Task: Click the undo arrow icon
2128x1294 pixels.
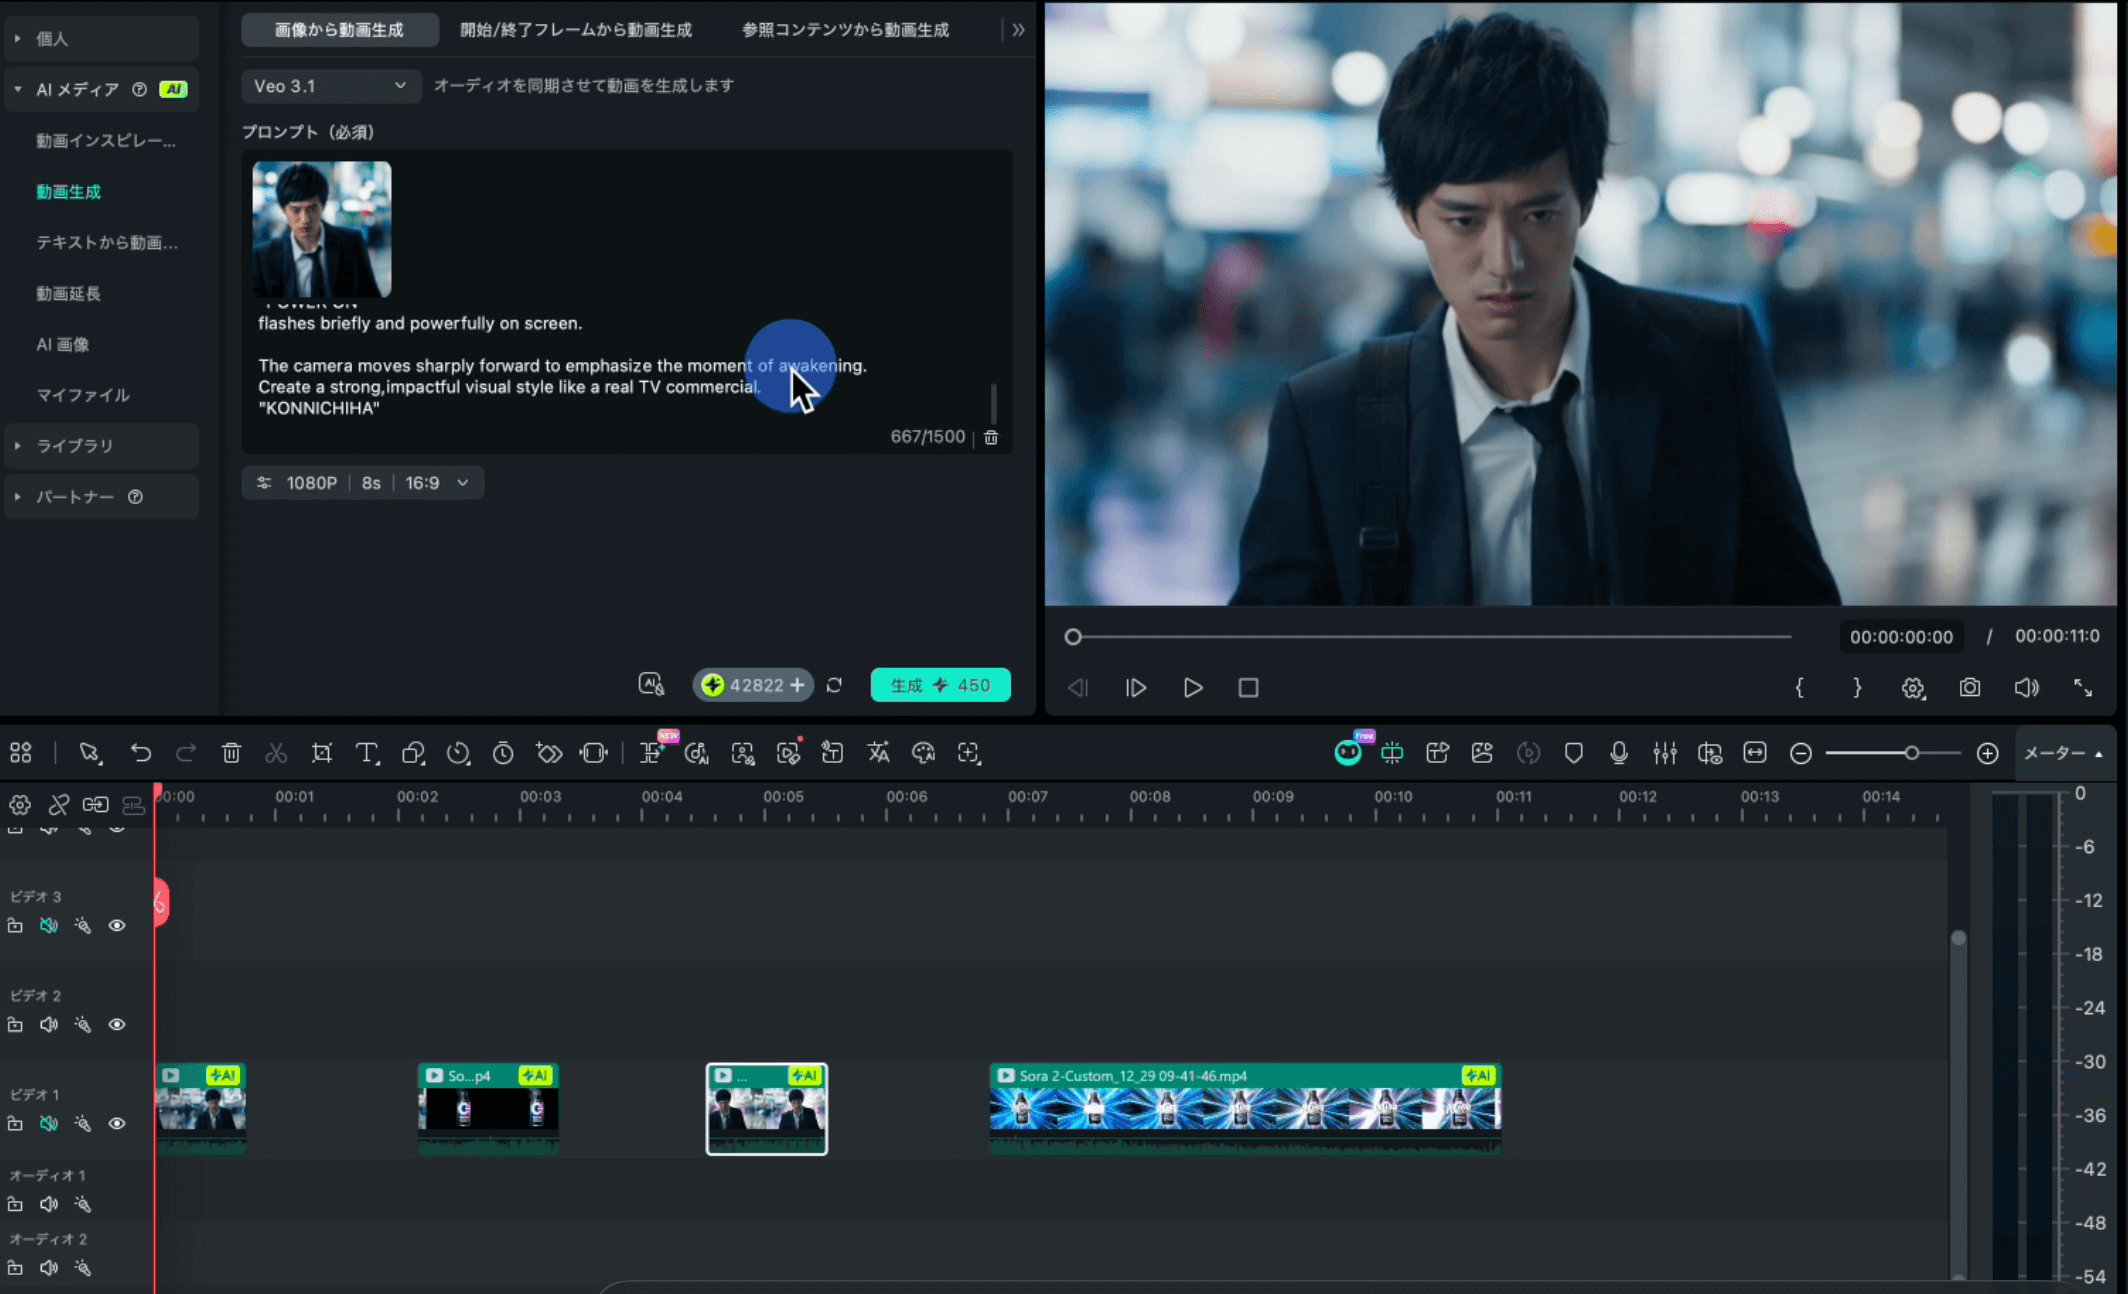Action: click(x=141, y=753)
